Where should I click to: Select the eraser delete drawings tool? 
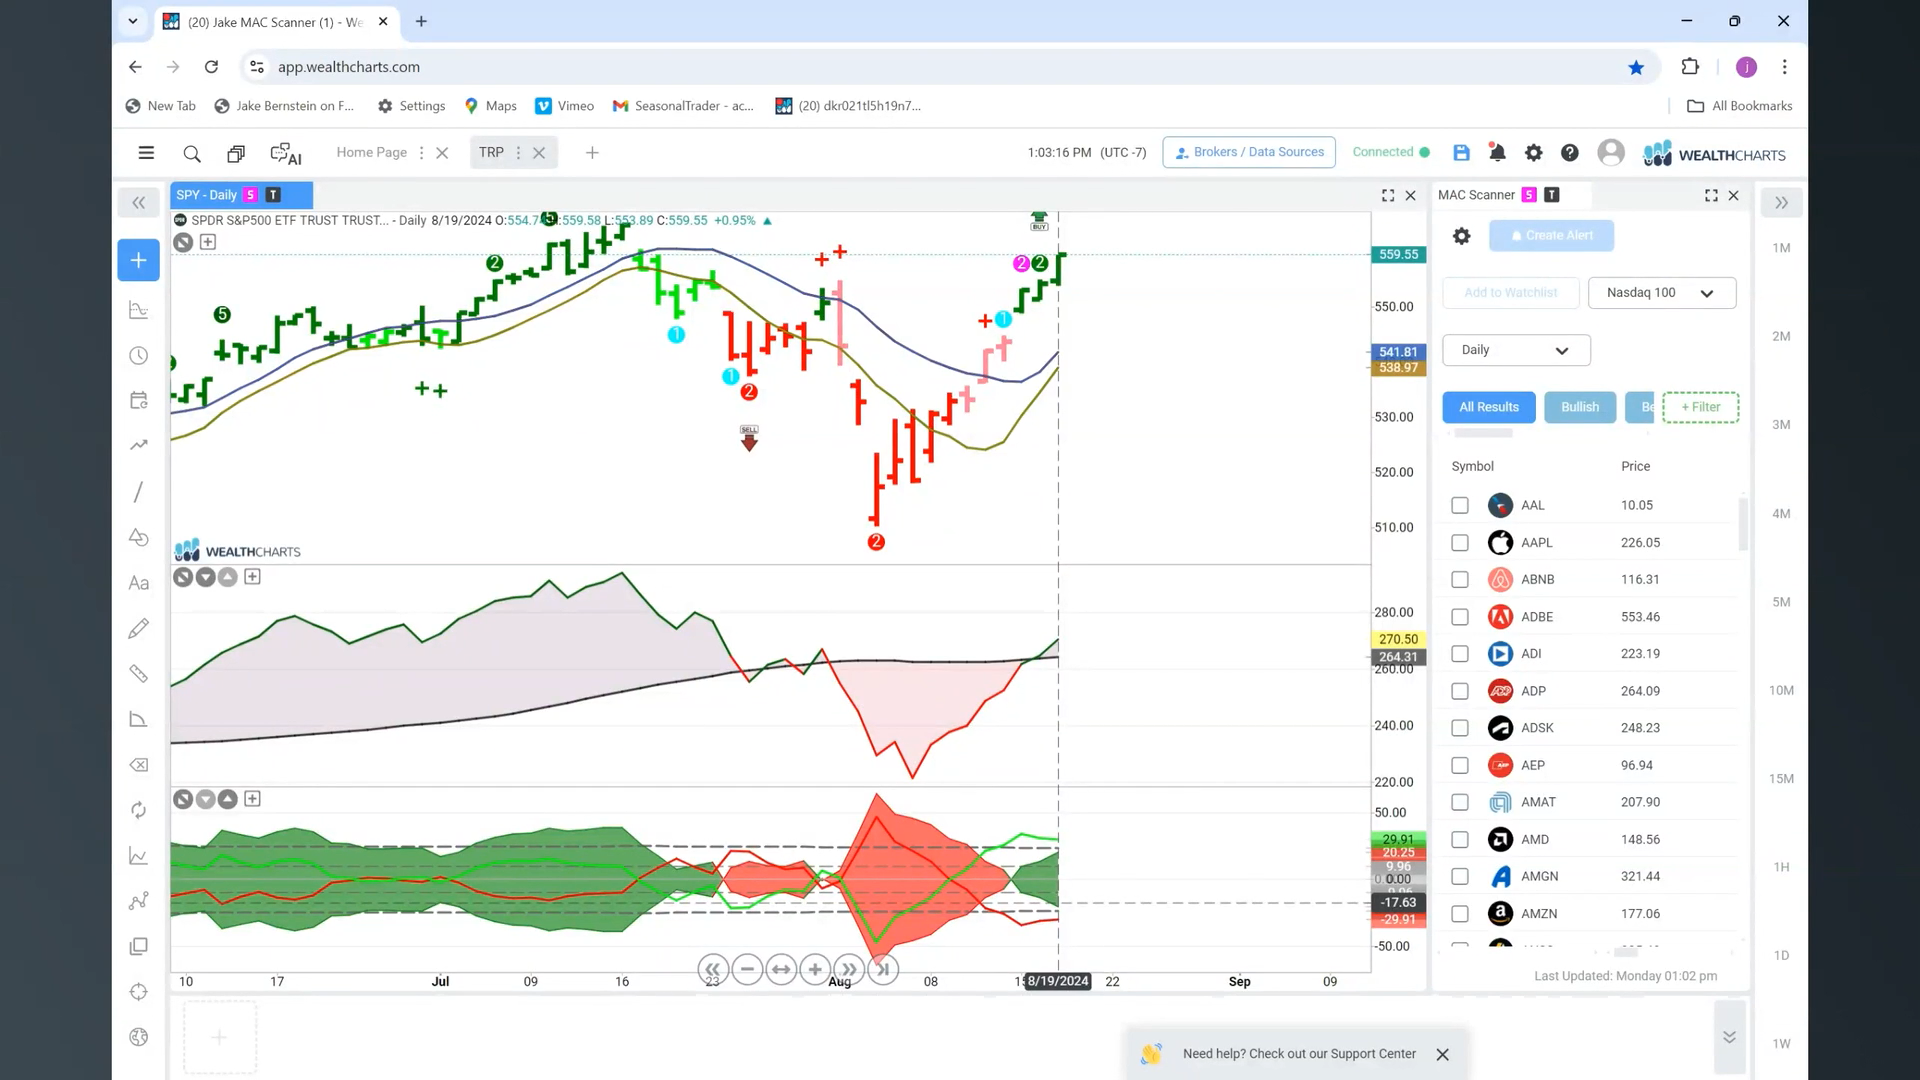point(138,765)
